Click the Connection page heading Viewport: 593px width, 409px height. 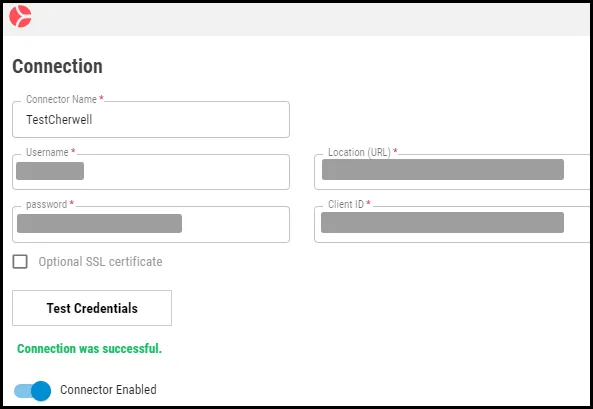pyautogui.click(x=57, y=67)
